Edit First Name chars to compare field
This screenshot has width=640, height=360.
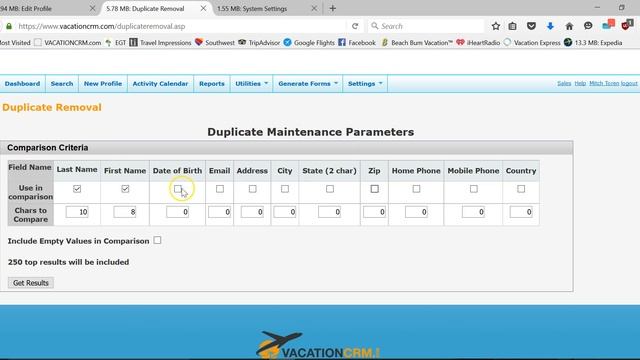125,212
